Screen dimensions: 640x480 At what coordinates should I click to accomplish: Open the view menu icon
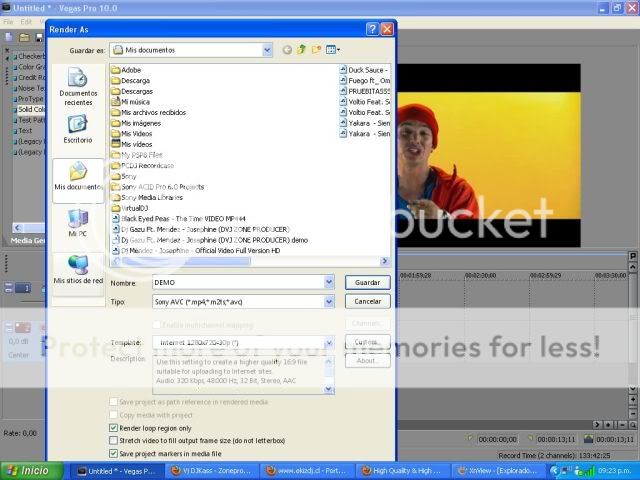tap(333, 50)
